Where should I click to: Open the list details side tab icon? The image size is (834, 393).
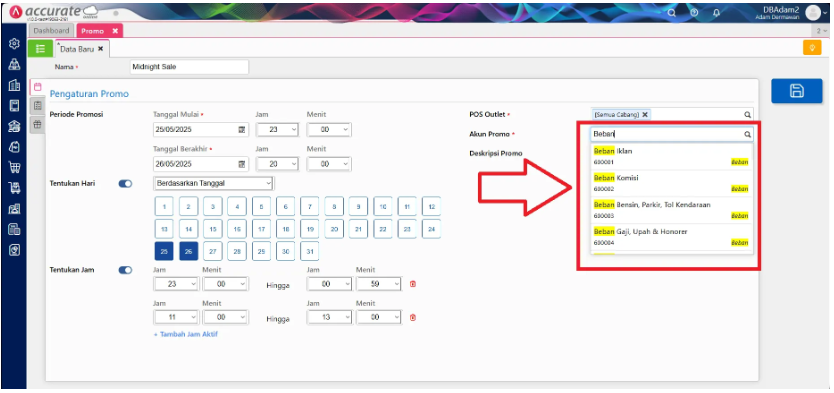(37, 105)
